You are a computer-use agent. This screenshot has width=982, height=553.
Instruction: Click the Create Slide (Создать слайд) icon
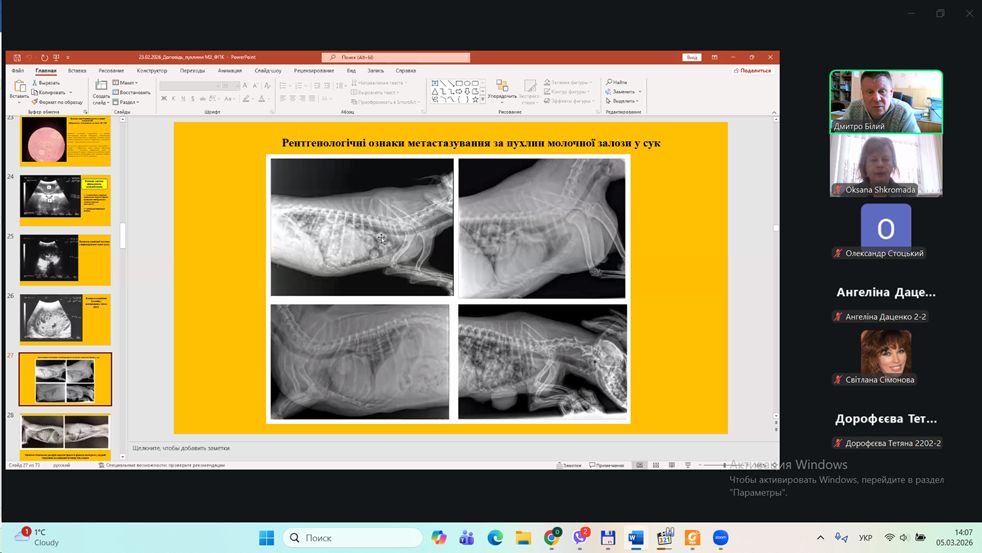tap(101, 87)
